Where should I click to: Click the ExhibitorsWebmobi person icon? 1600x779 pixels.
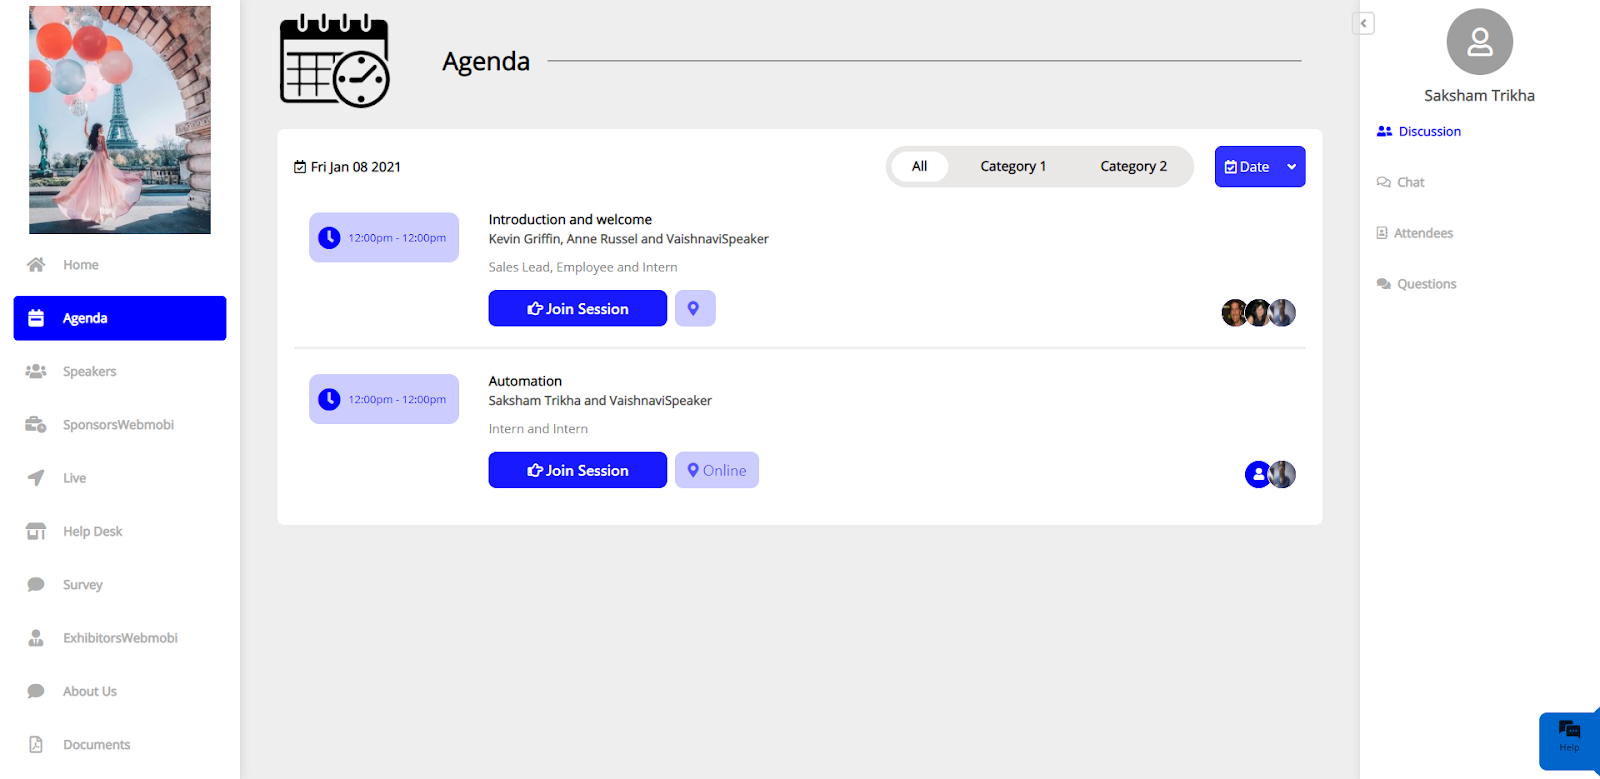[36, 638]
